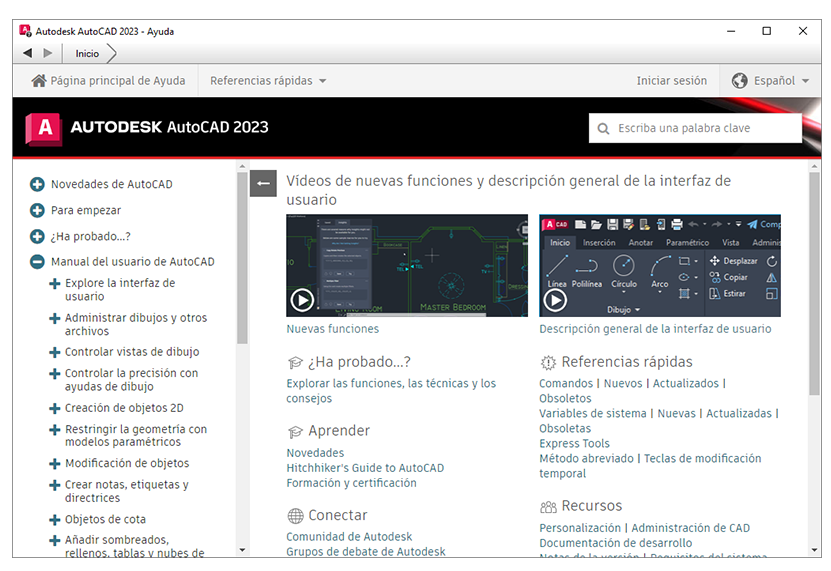
Task: Open Formación y certificación link
Action: tap(351, 483)
